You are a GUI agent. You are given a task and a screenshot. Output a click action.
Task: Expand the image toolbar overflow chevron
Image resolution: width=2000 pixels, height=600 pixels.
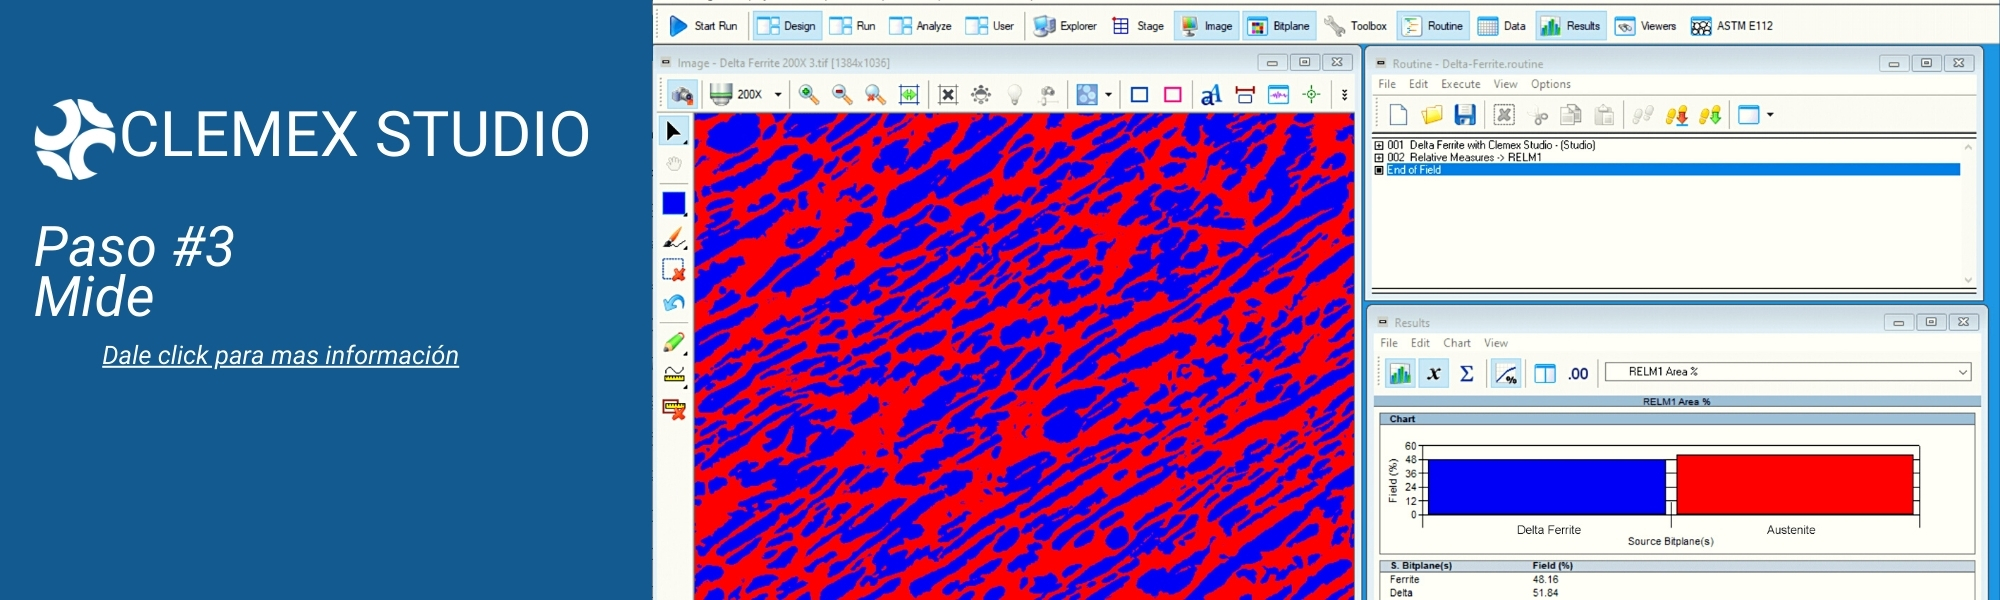(x=1344, y=95)
